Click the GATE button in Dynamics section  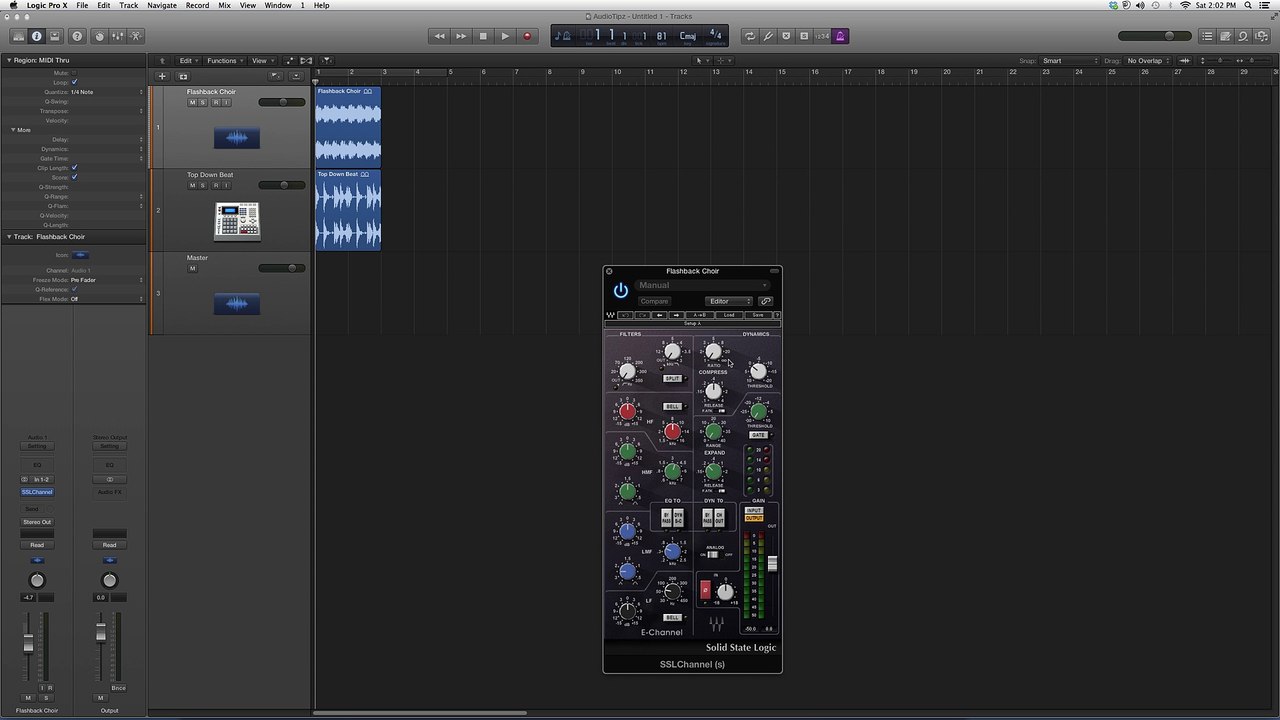(759, 435)
